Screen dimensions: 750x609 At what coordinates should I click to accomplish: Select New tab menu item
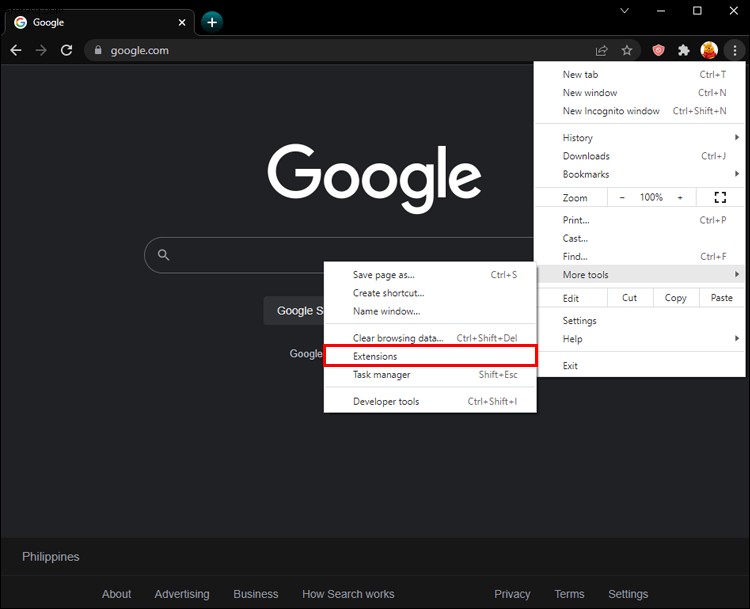(640, 75)
